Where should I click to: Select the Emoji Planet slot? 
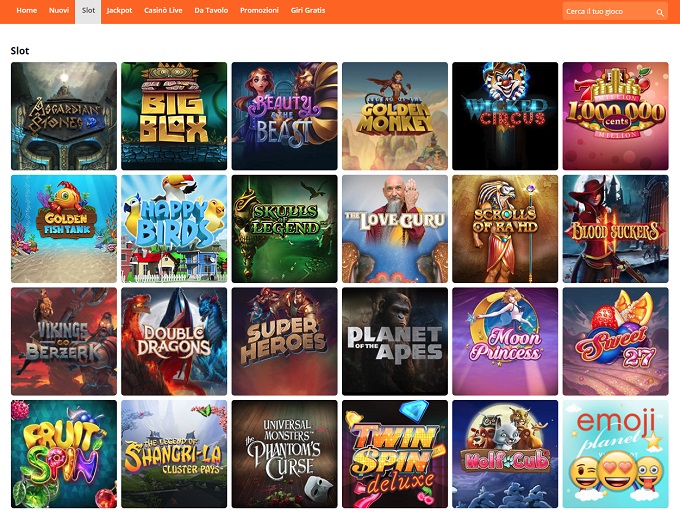tap(616, 454)
